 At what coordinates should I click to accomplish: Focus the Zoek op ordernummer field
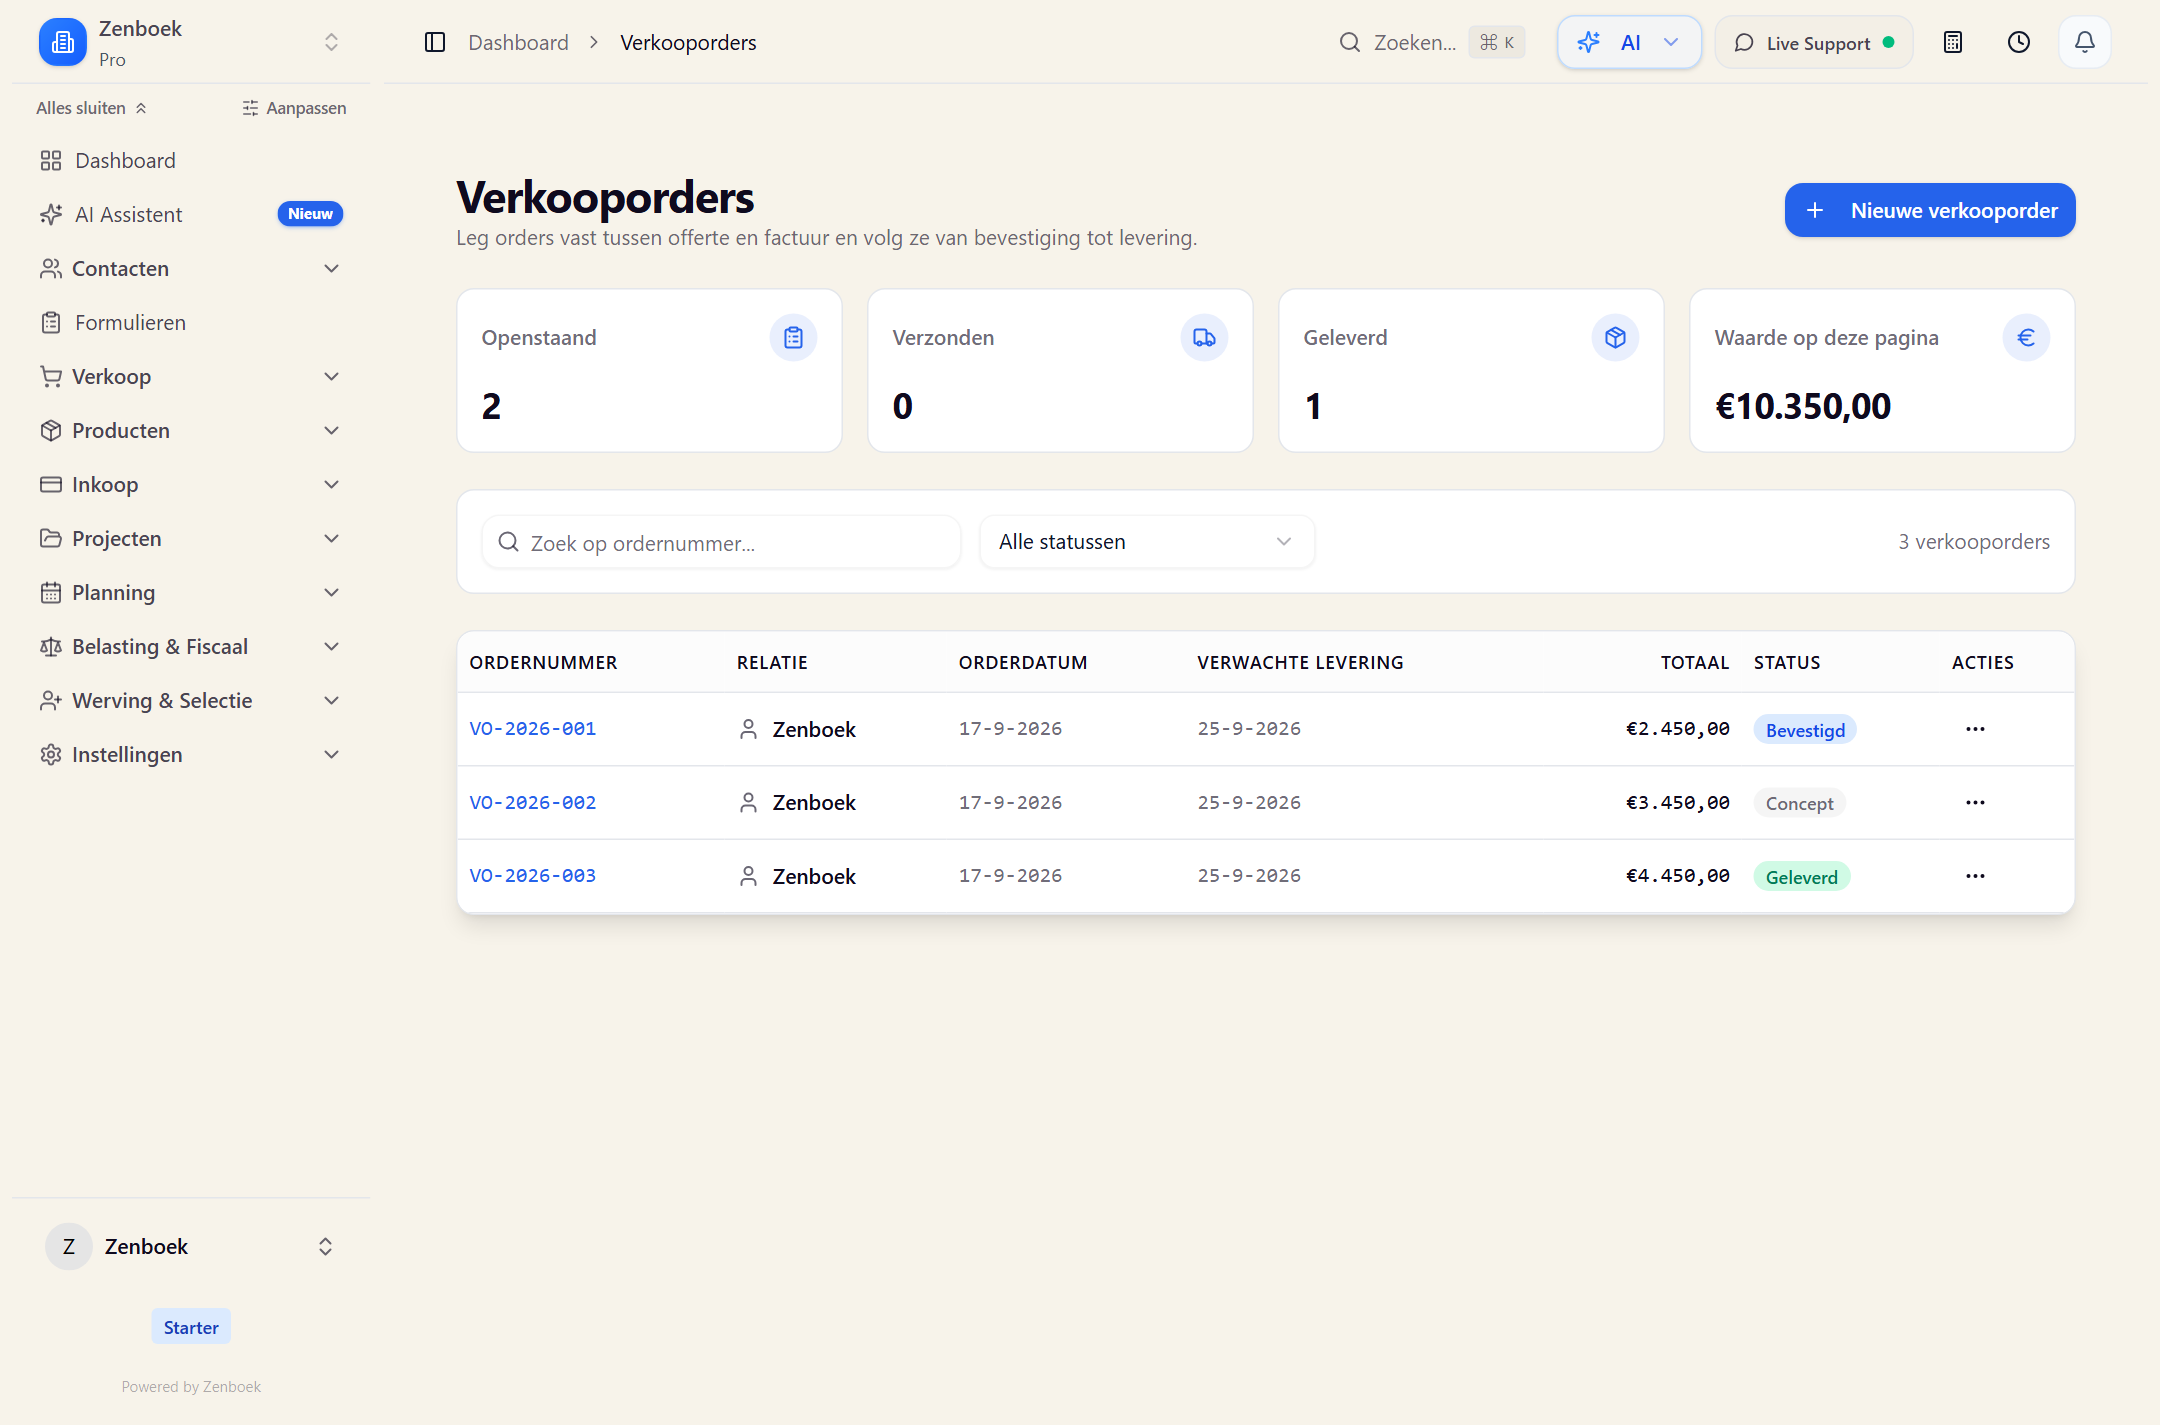[x=721, y=542]
